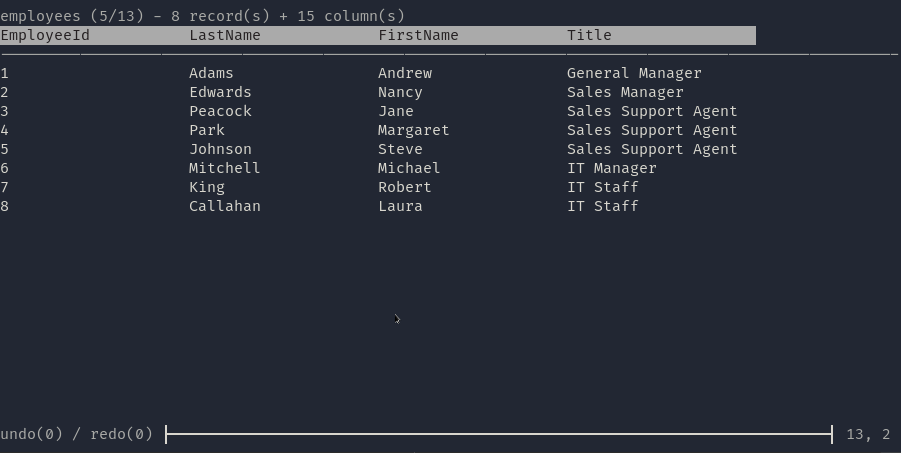Select the Title column header
901x453 pixels.
coord(589,36)
